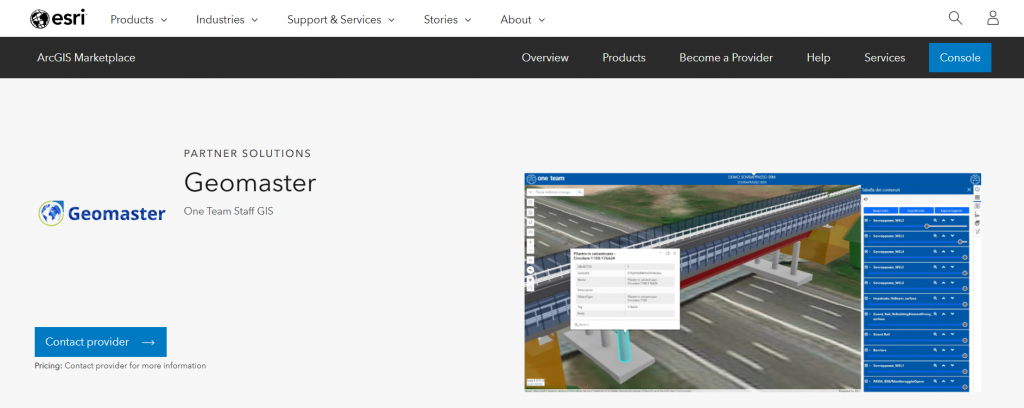The width and height of the screenshot is (1024, 408).
Task: Expand the Products dropdown in top navigation
Action: [x=138, y=20]
